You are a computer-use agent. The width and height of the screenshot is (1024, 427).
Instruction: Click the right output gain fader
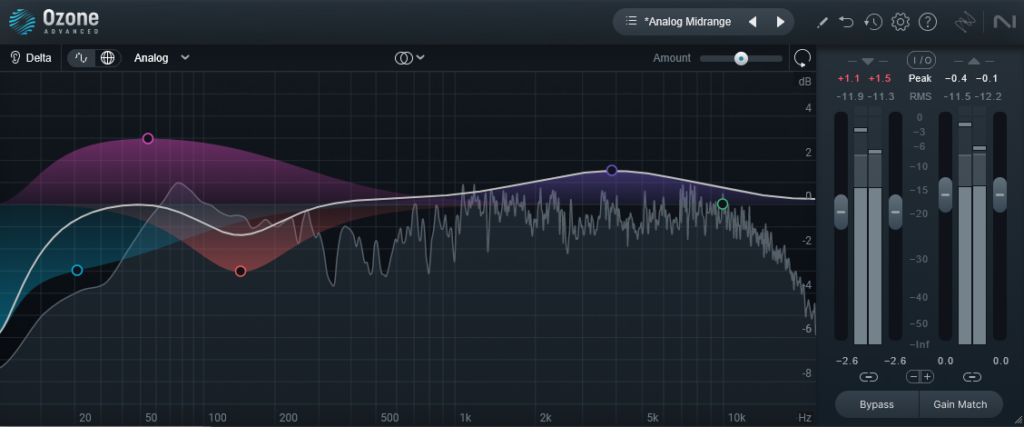(1000, 195)
